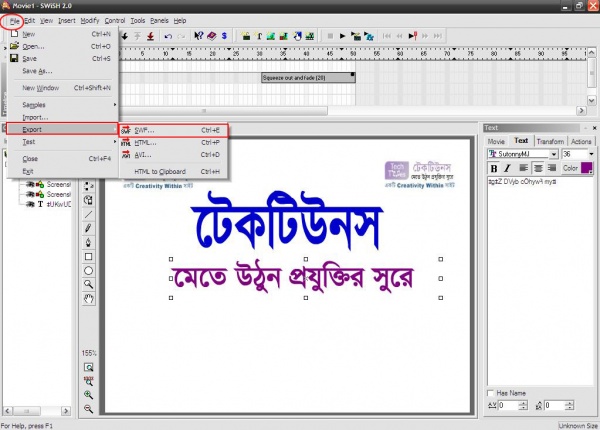Click the kerning value spinner arrows
Screen dimensions: 600x430
(524, 405)
